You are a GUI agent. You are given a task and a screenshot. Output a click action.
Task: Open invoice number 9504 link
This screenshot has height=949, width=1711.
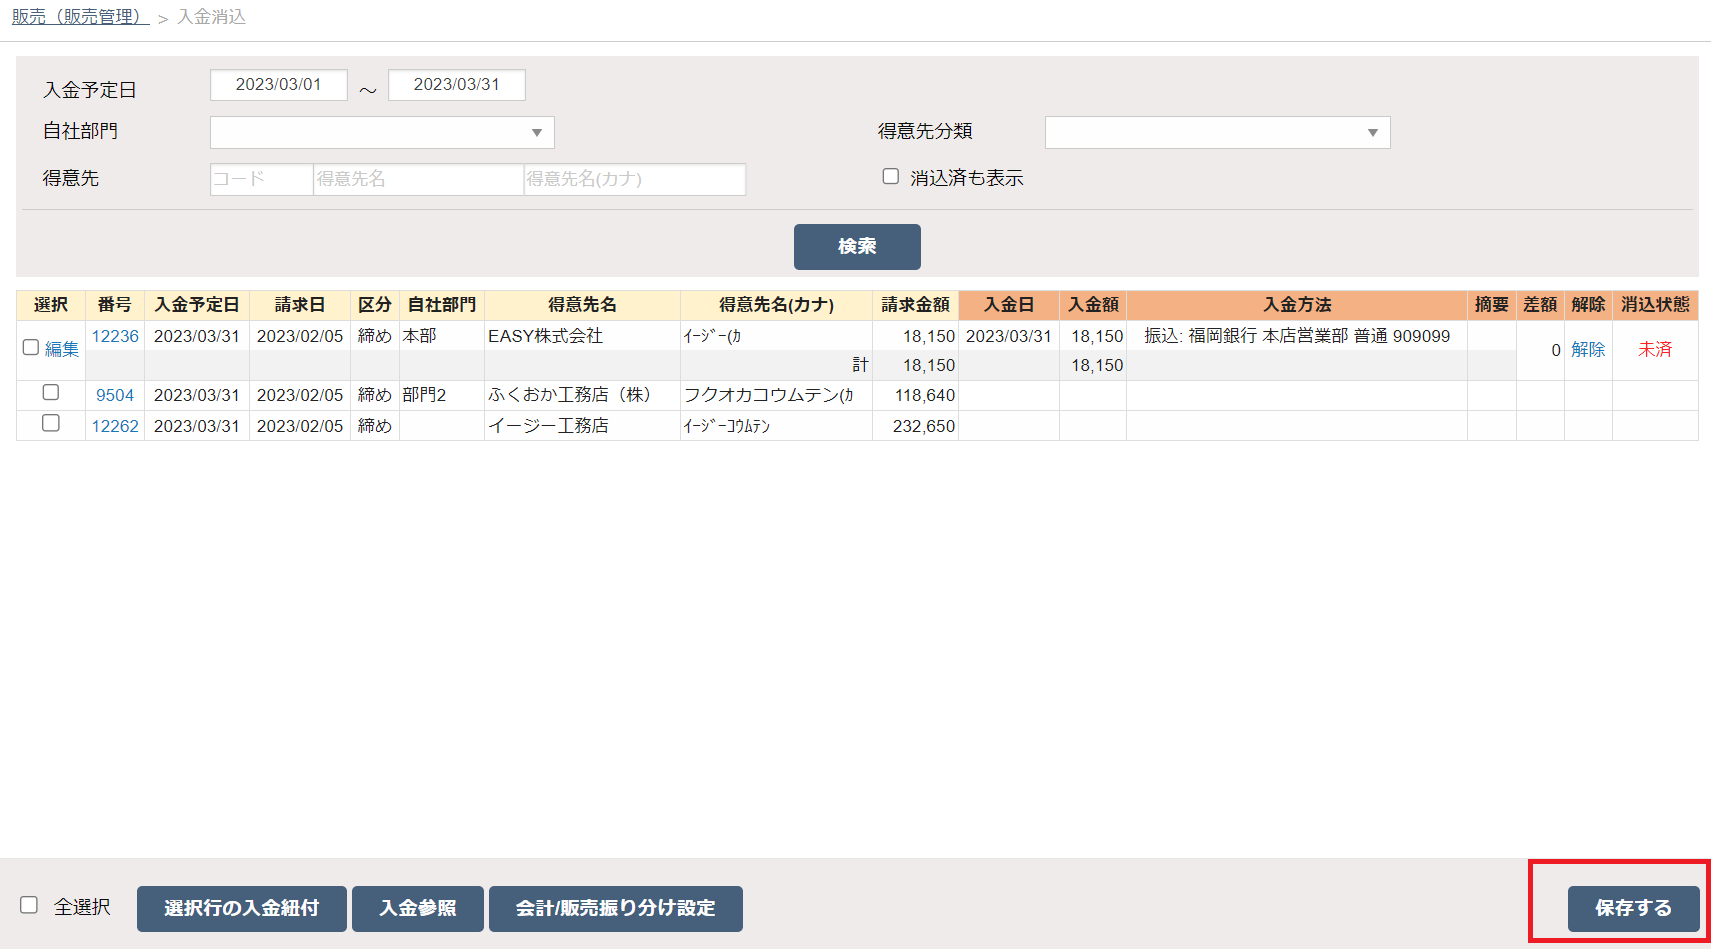point(115,395)
